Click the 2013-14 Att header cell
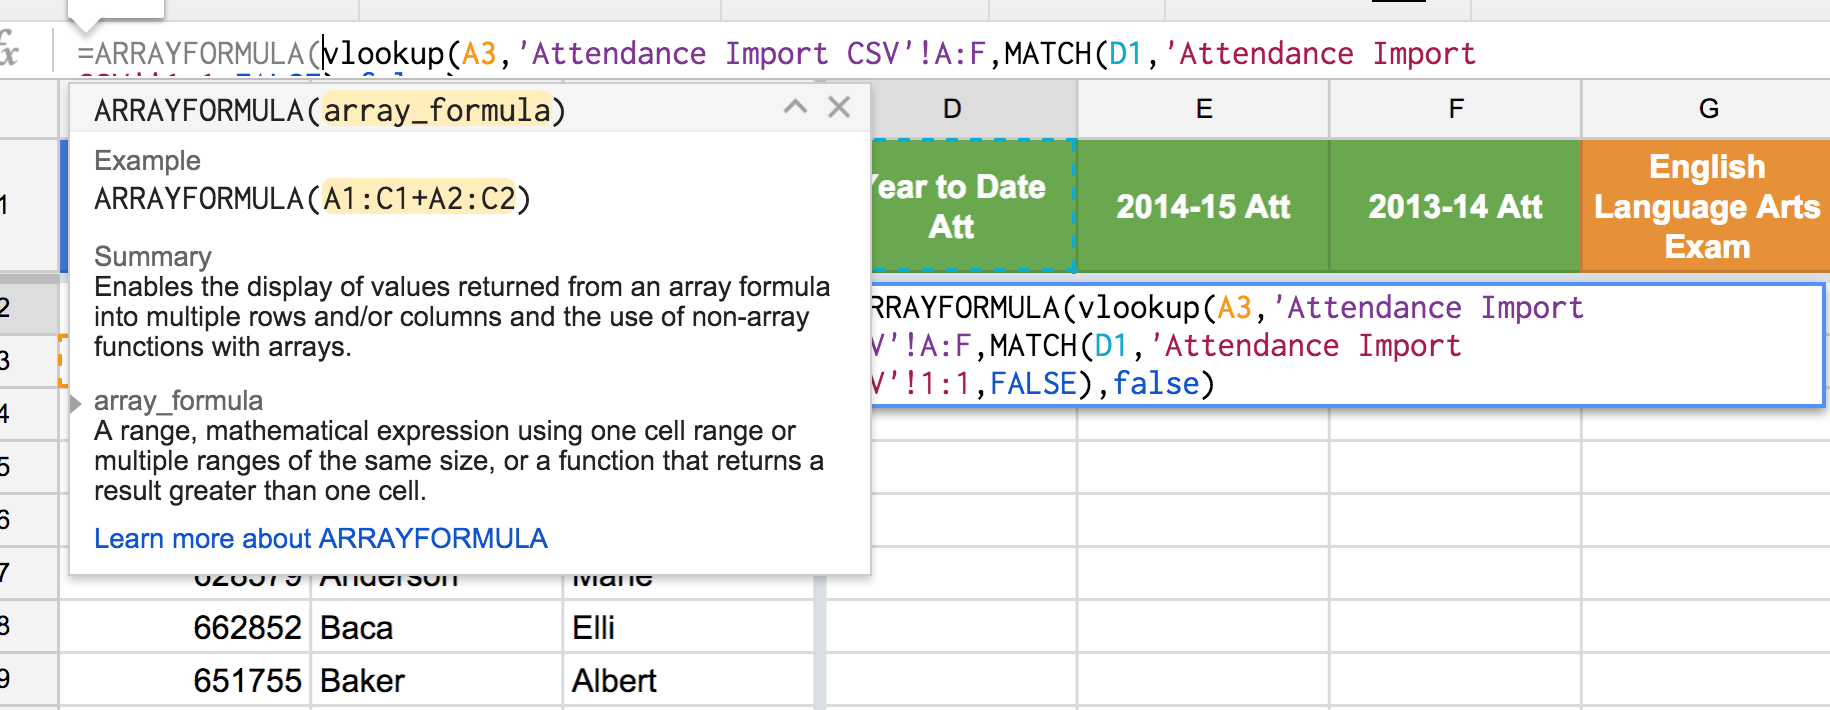The image size is (1830, 710). (1456, 206)
